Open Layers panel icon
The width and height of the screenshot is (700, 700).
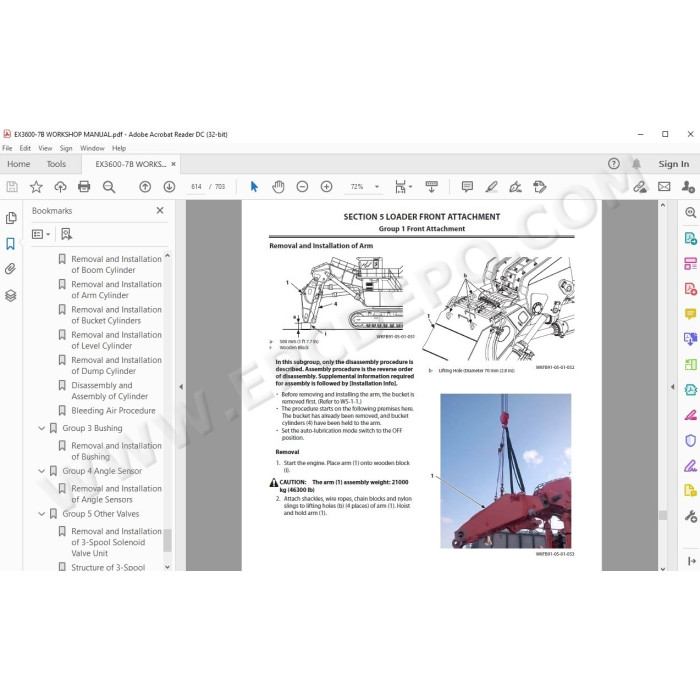click(x=11, y=295)
